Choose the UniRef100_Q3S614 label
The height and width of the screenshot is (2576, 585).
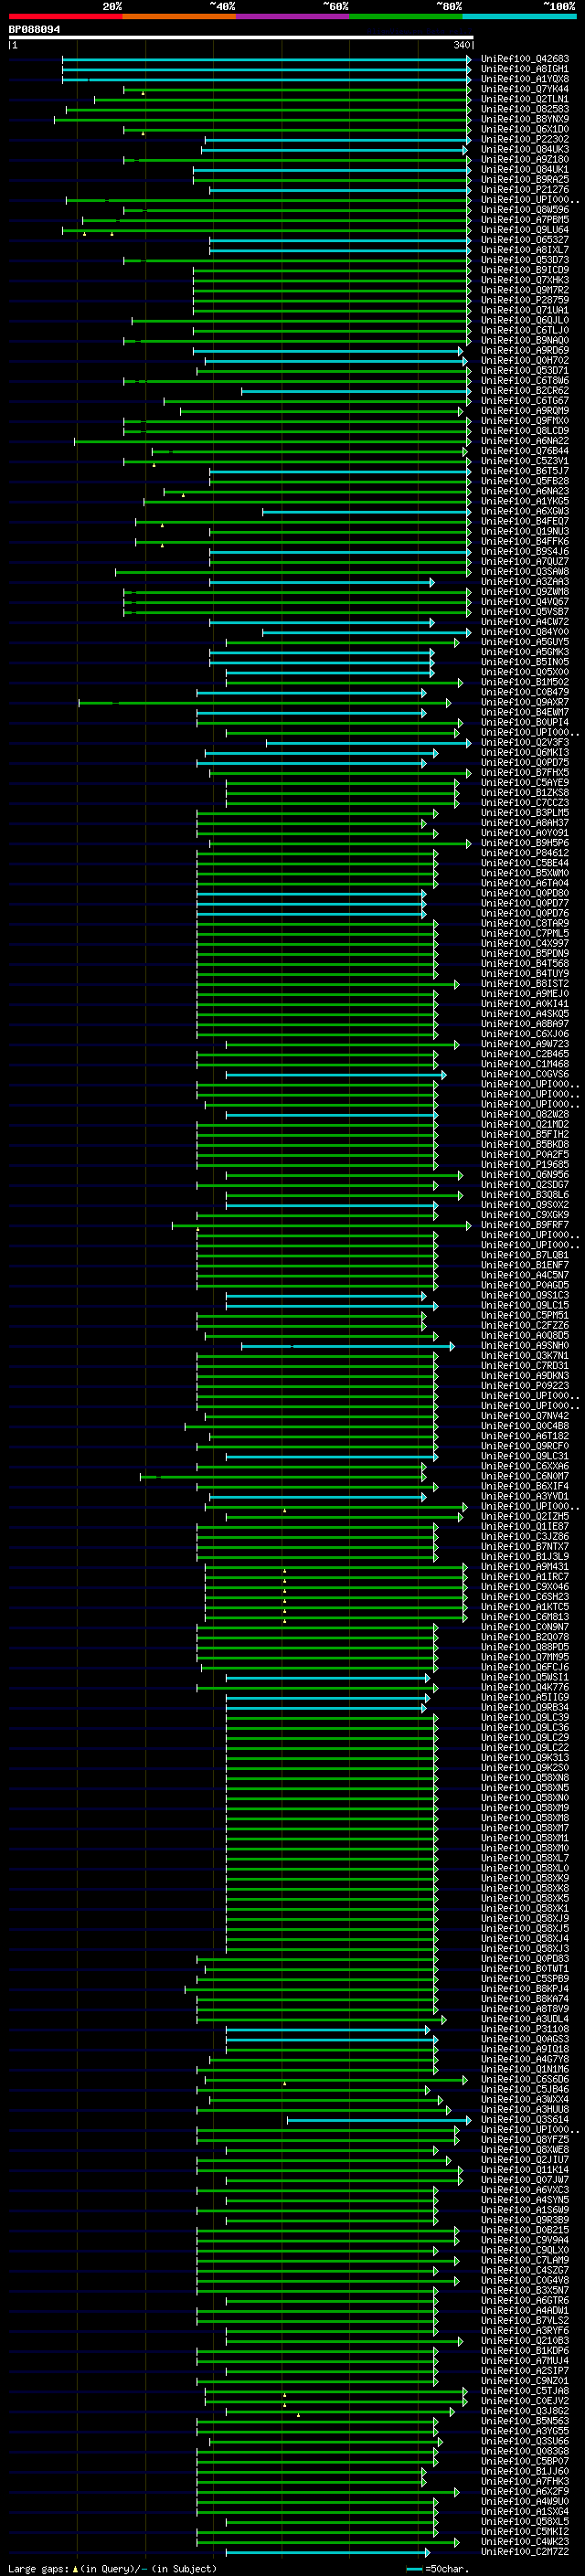(x=524, y=2120)
